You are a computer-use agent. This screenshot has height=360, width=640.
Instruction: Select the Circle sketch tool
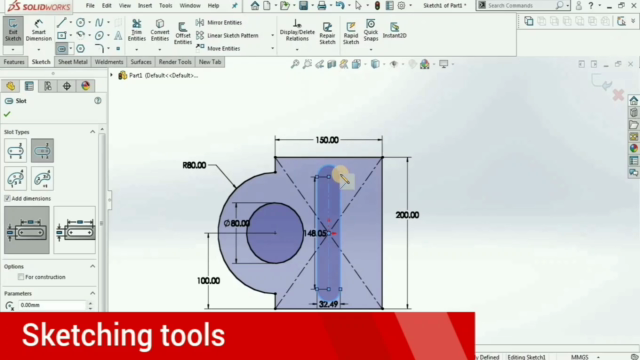[x=80, y=22]
